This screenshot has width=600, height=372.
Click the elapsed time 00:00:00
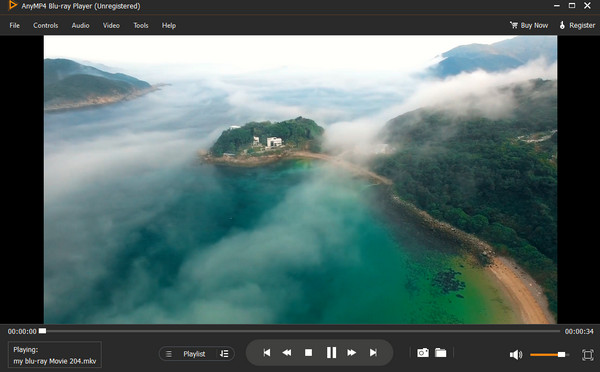tap(22, 331)
